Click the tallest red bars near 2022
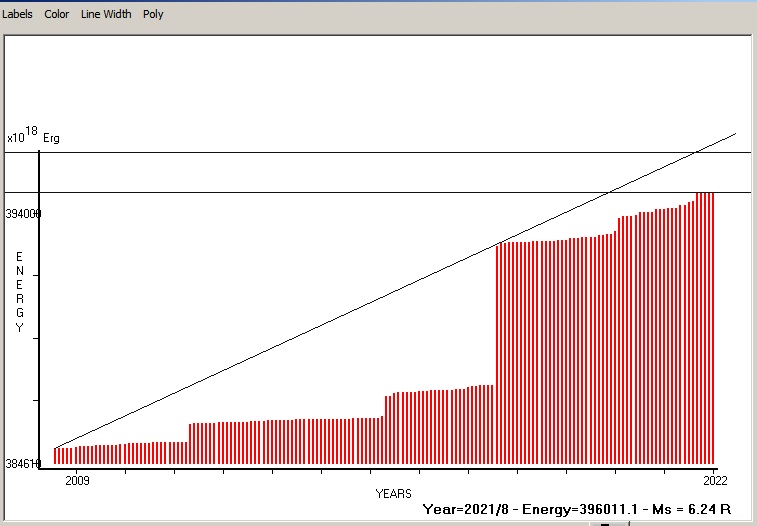The image size is (757, 526). tap(705, 328)
